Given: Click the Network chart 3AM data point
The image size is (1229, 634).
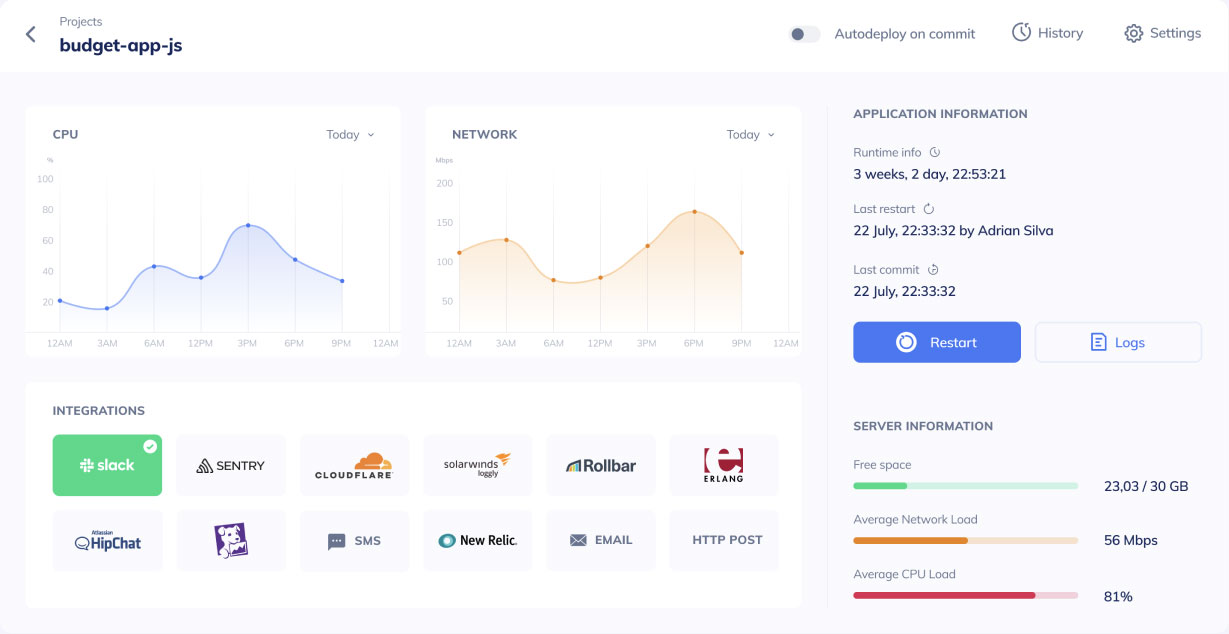Looking at the screenshot, I should pos(506,240).
